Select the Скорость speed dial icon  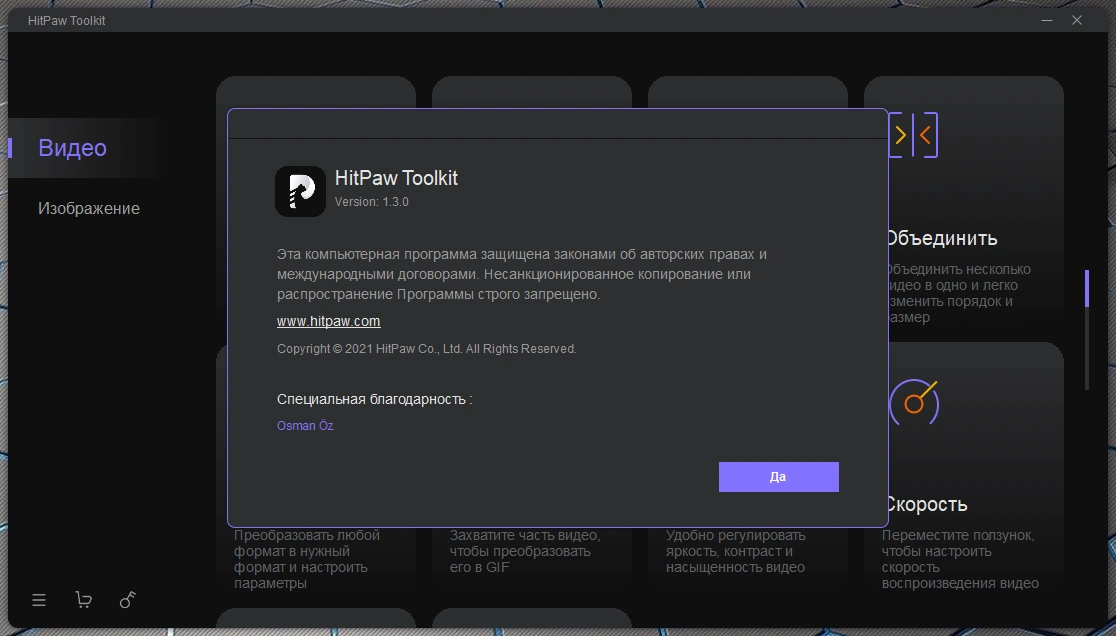914,402
